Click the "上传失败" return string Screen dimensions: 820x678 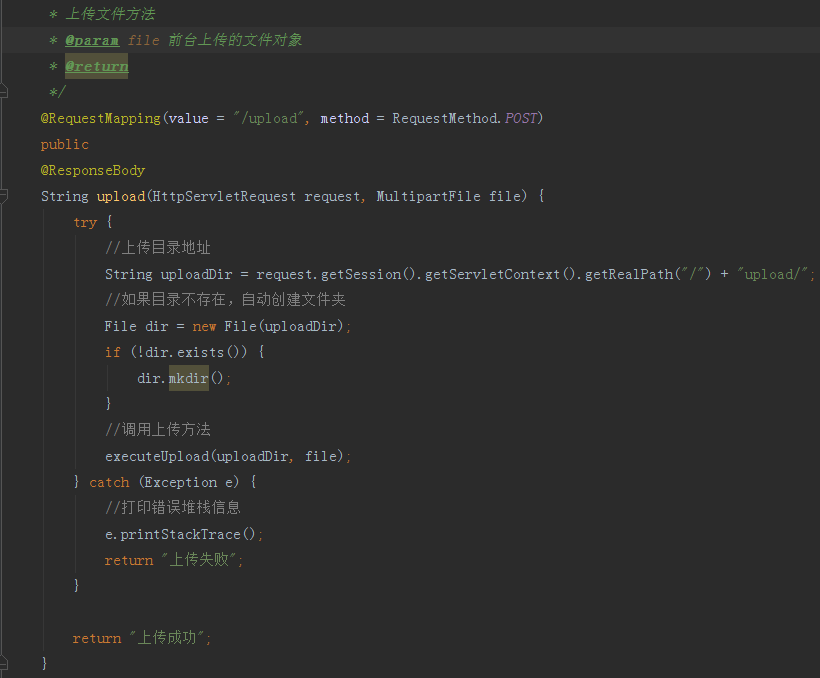(201, 560)
